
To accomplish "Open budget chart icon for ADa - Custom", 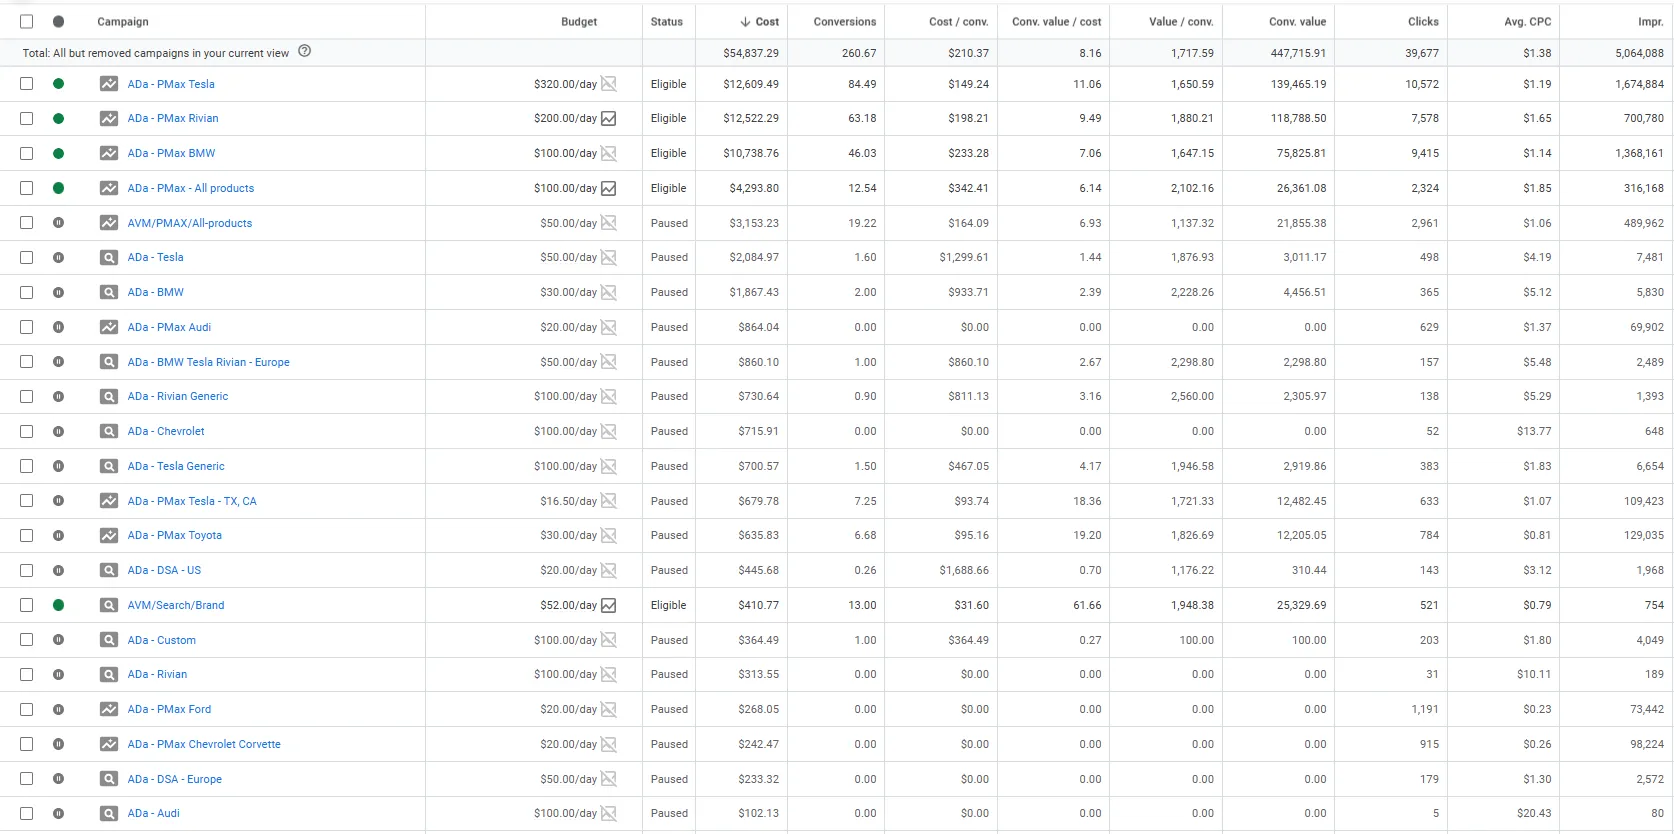I will pos(609,640).
